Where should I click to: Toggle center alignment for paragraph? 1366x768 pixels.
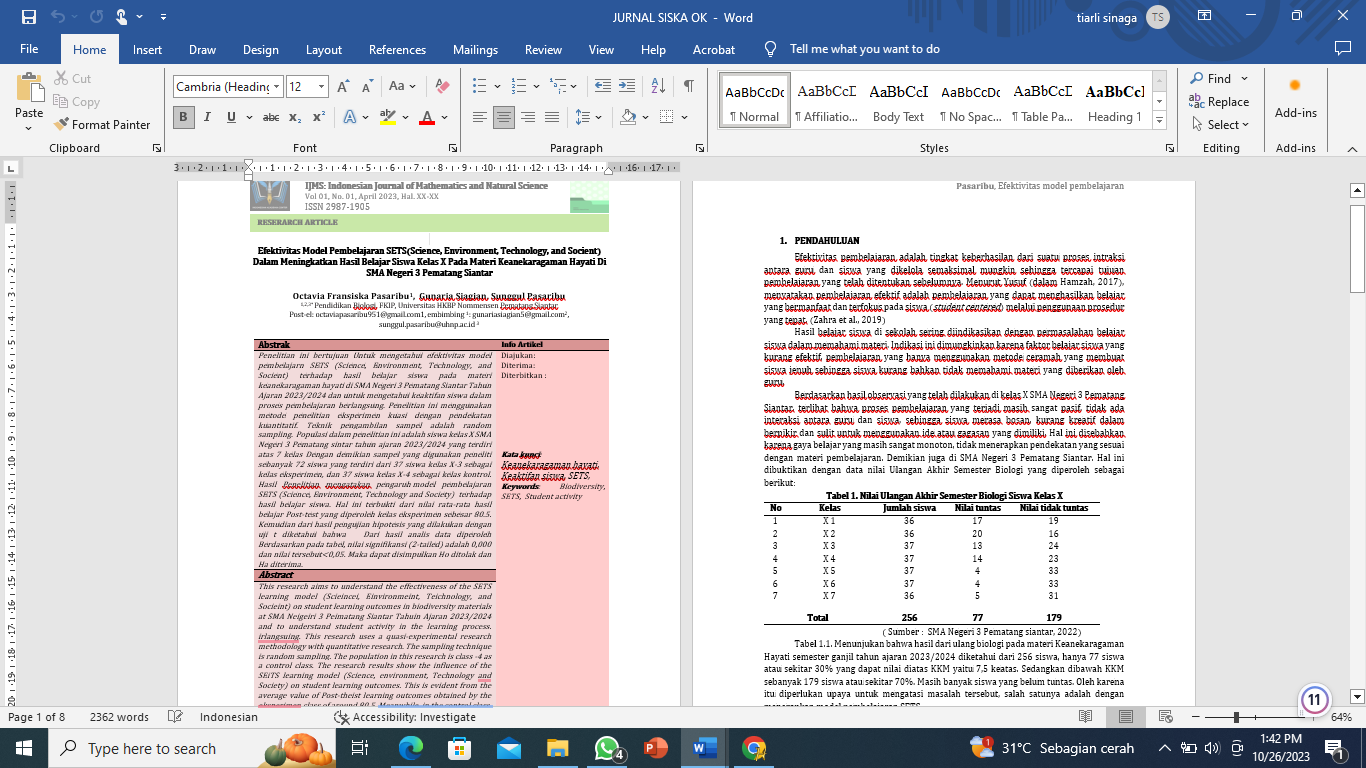point(504,118)
